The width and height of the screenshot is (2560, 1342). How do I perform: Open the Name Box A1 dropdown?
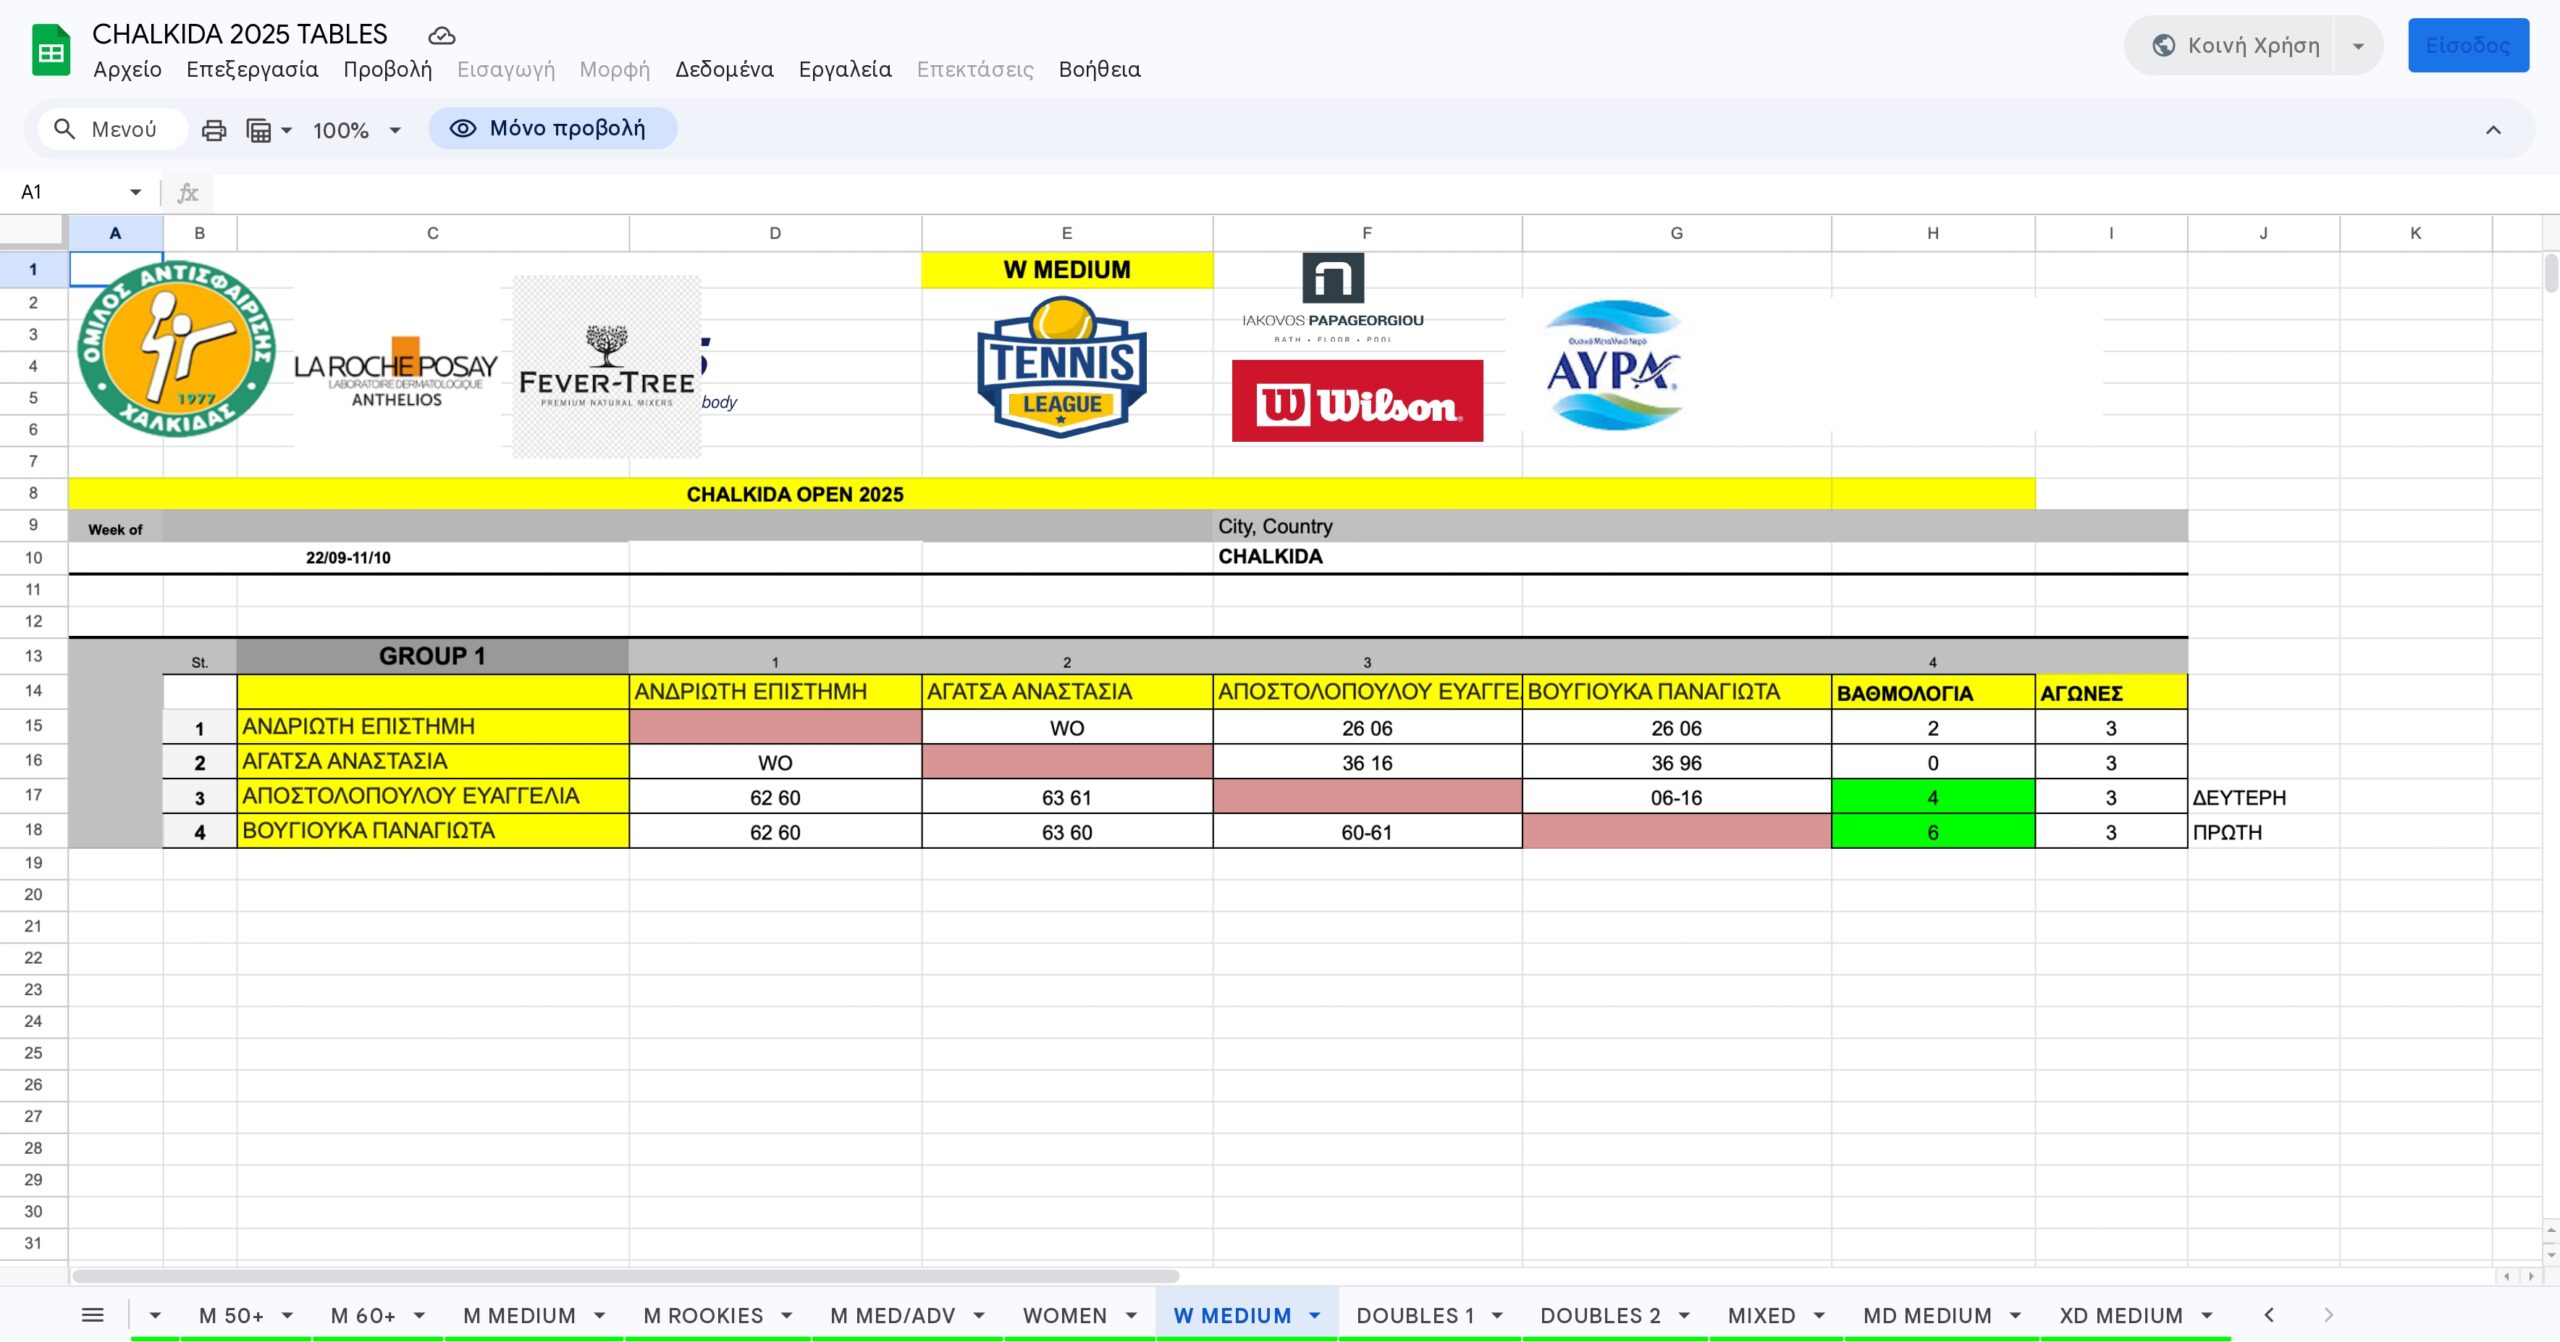tap(135, 192)
